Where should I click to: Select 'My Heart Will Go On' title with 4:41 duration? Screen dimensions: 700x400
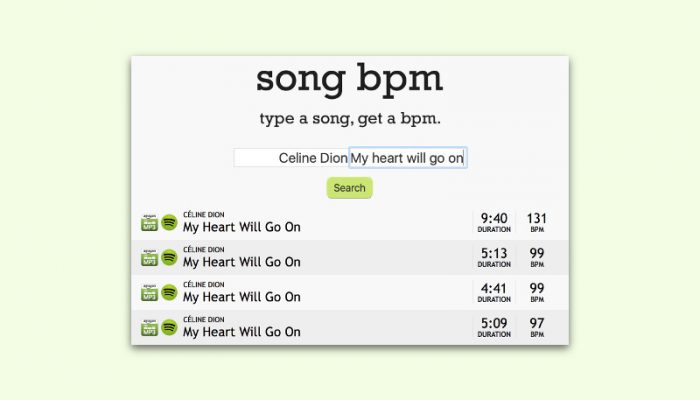pos(242,297)
